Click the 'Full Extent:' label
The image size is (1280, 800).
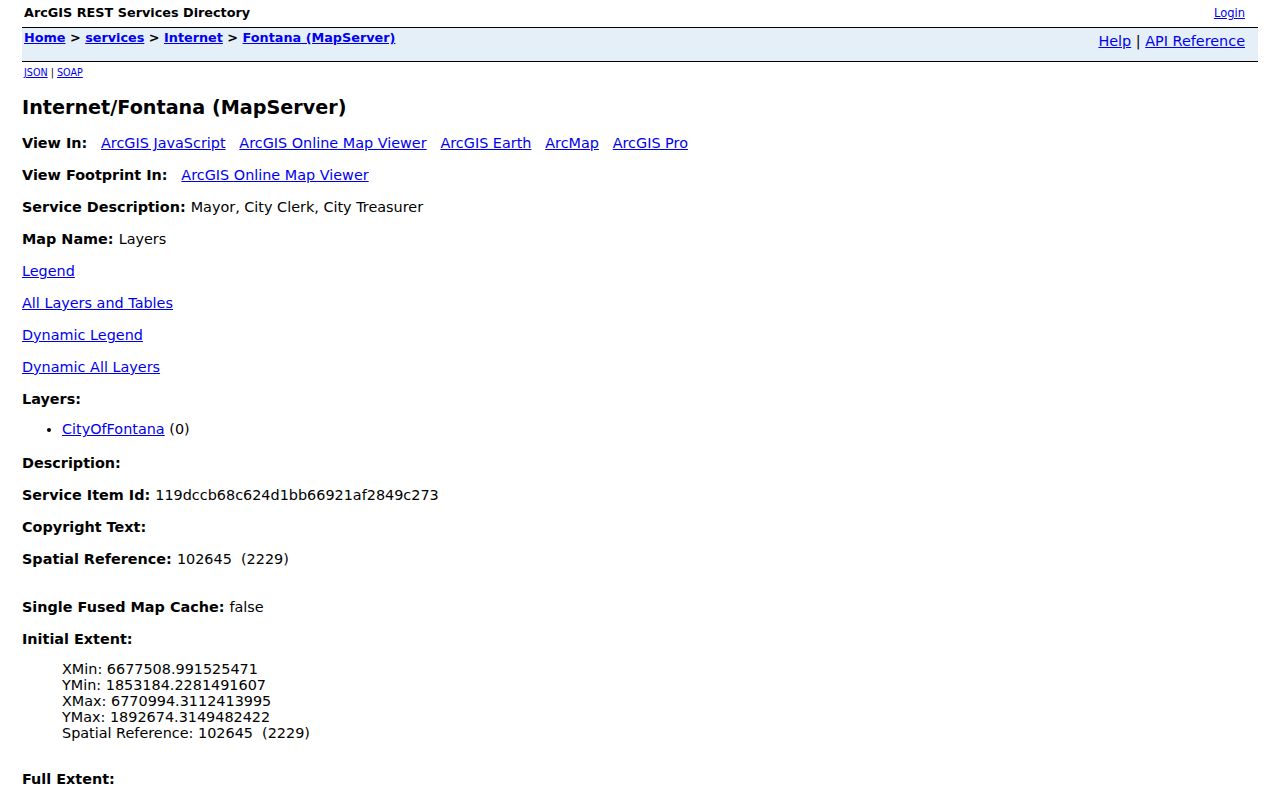68,779
